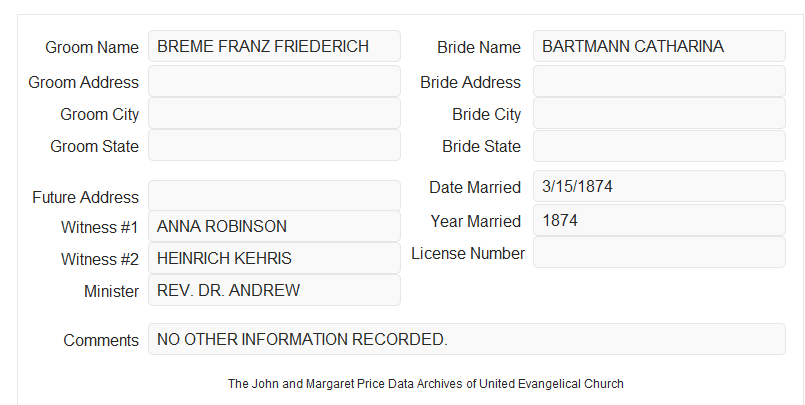Focus the Groom State input

[274, 145]
